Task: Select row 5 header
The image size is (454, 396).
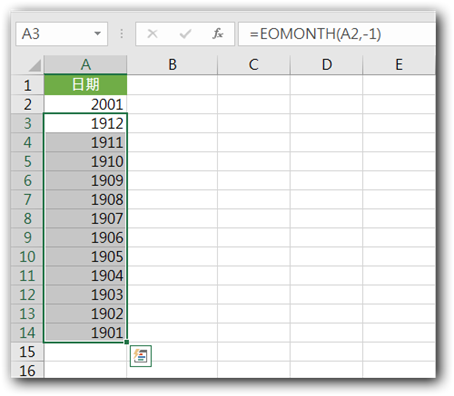Action: click(x=27, y=161)
